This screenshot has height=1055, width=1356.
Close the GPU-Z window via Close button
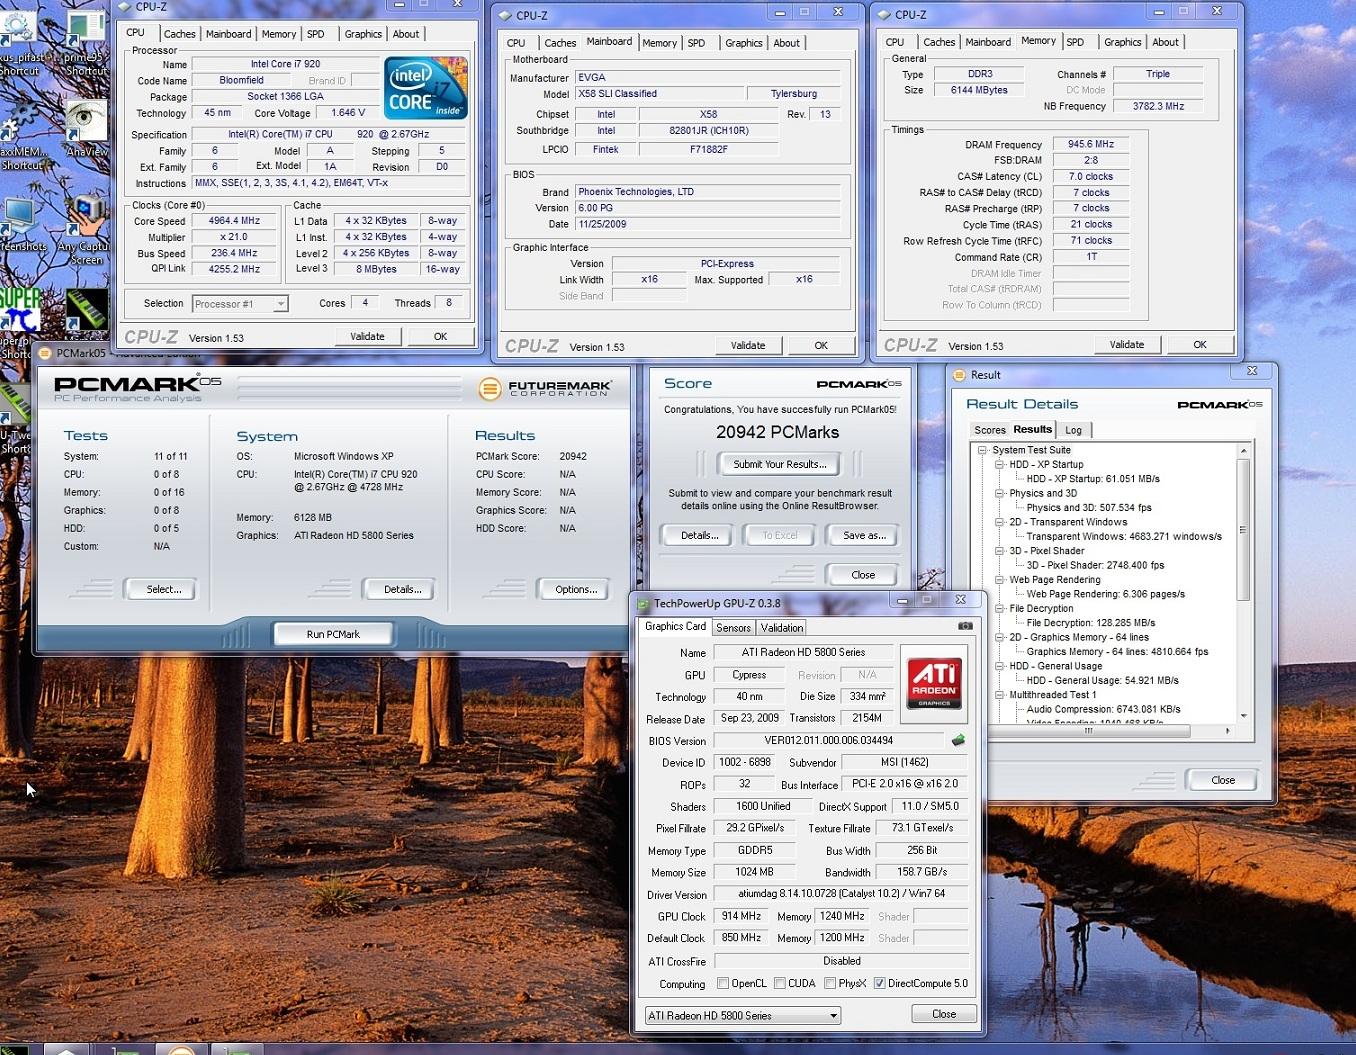pyautogui.click(x=944, y=1014)
